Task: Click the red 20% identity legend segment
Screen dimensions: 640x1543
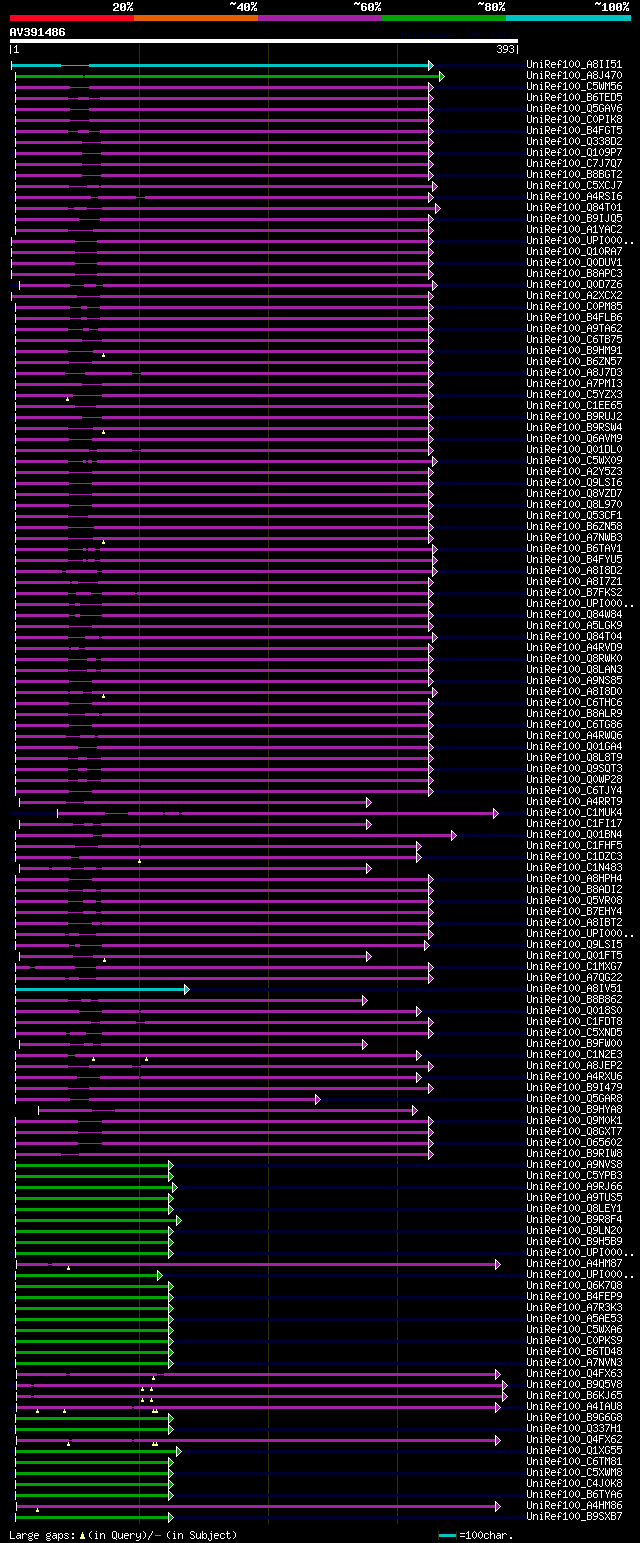Action: pos(71,17)
